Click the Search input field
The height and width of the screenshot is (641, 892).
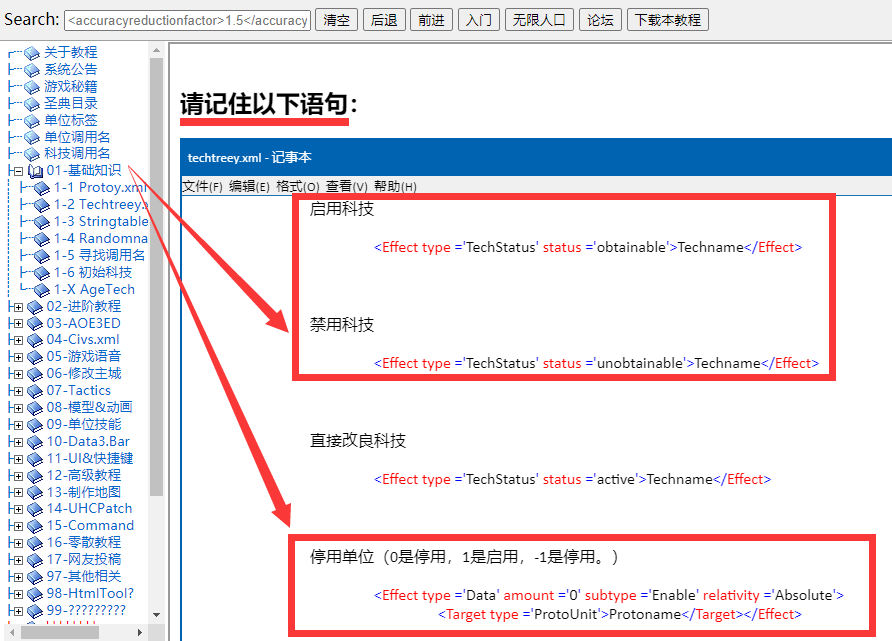[x=187, y=20]
